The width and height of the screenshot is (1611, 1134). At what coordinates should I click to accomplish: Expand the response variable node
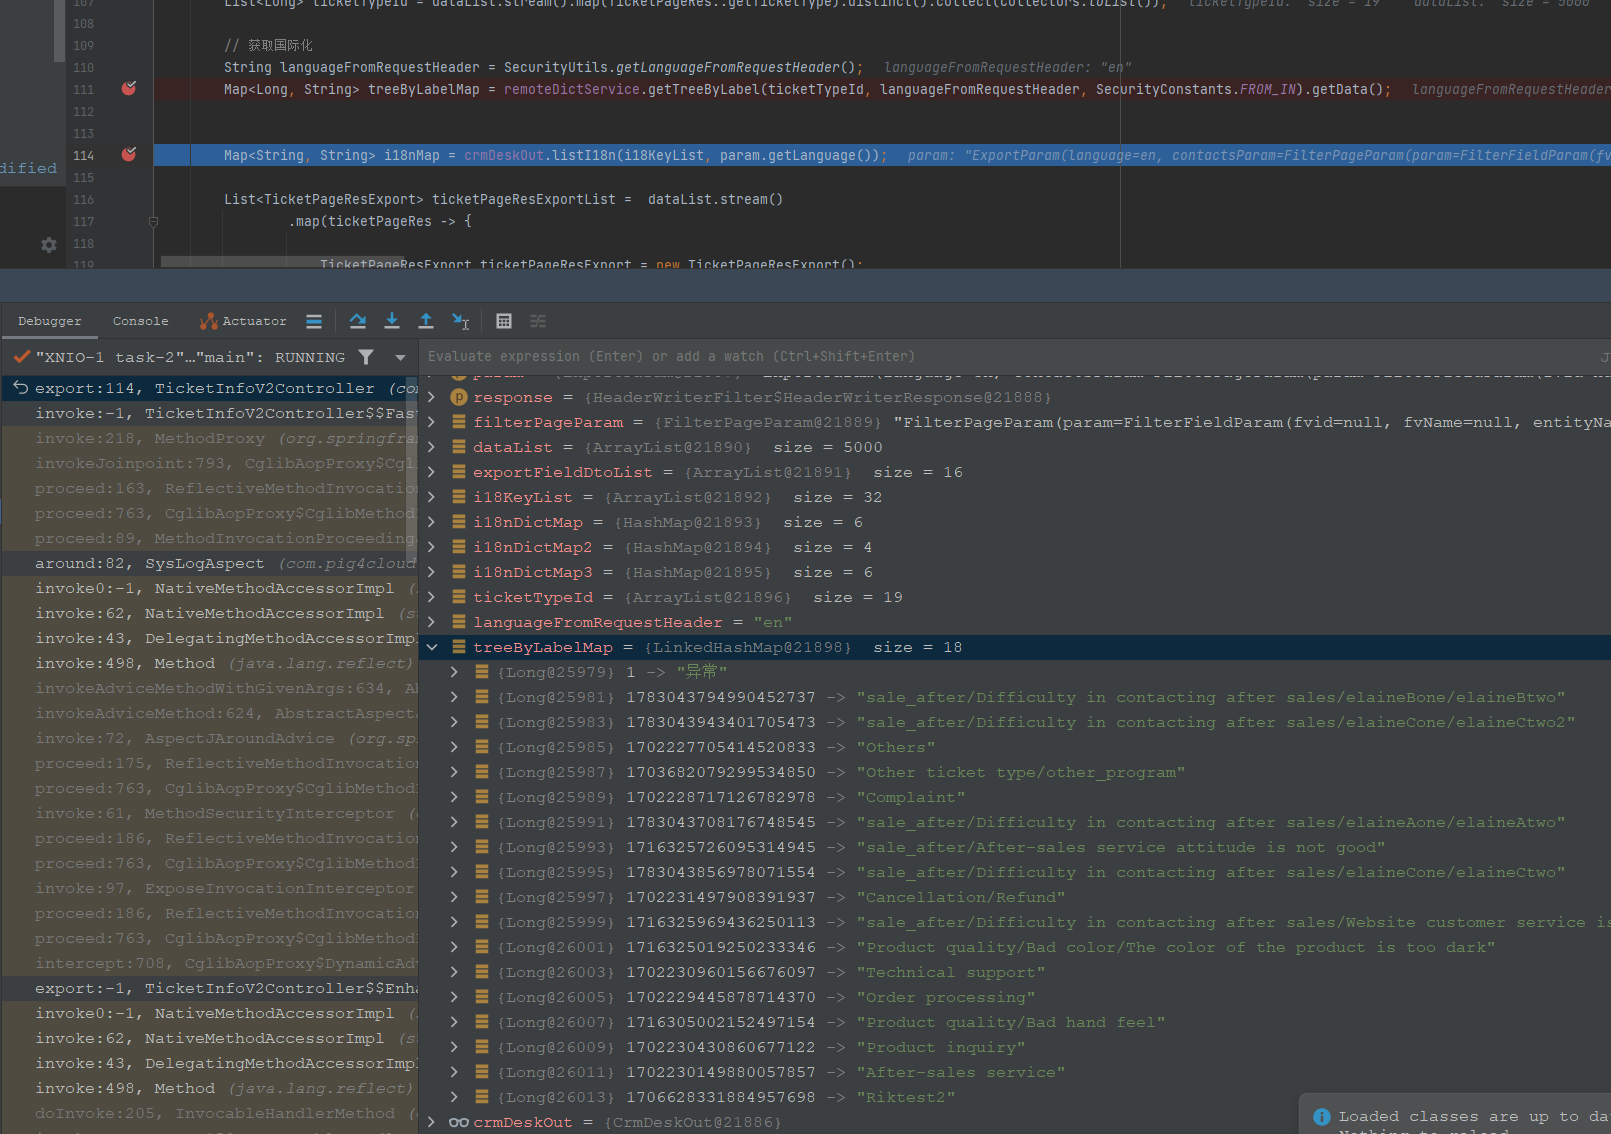[x=432, y=397]
